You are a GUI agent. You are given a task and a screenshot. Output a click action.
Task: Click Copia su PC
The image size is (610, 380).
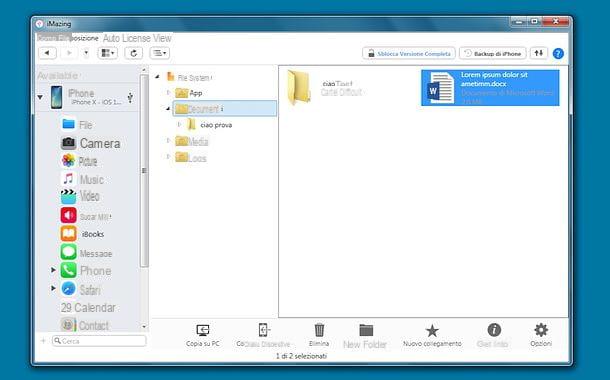click(203, 335)
